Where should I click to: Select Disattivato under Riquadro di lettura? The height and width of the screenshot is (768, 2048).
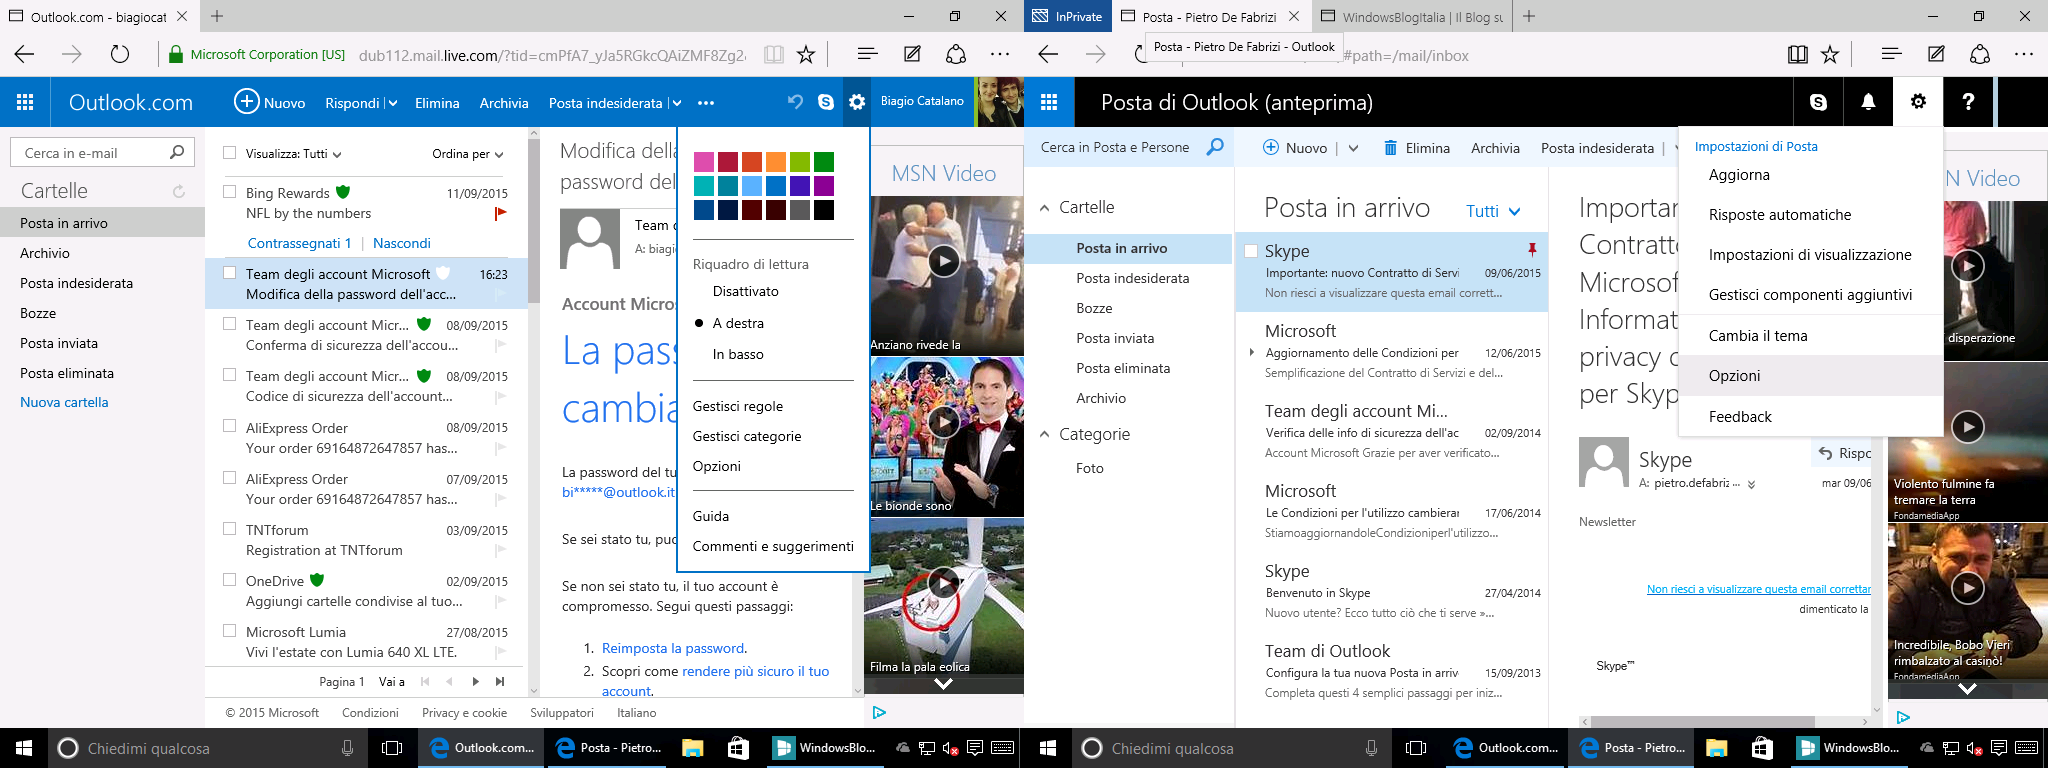coord(745,291)
